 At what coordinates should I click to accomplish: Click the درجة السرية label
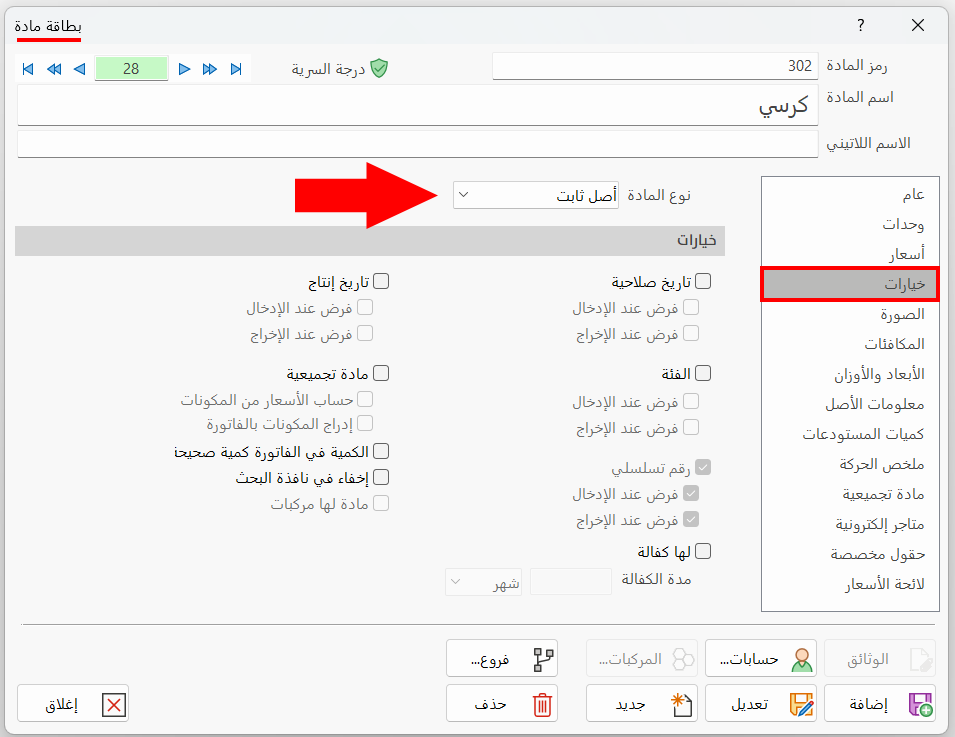tap(328, 69)
